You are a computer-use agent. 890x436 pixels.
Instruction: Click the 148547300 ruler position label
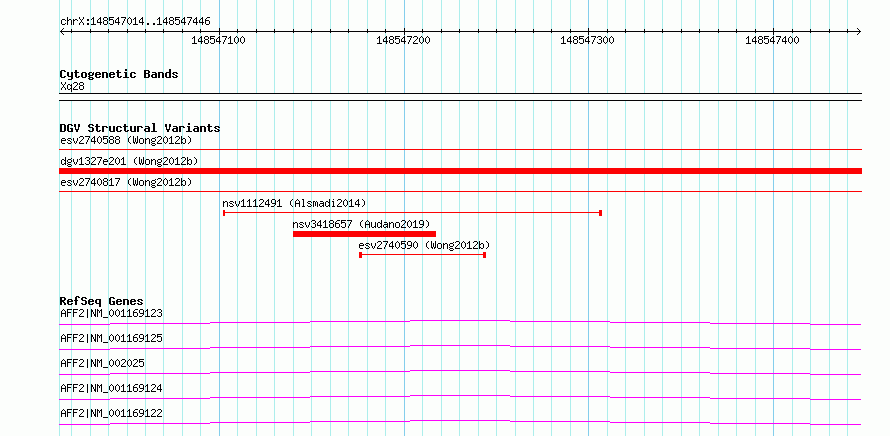coord(587,40)
